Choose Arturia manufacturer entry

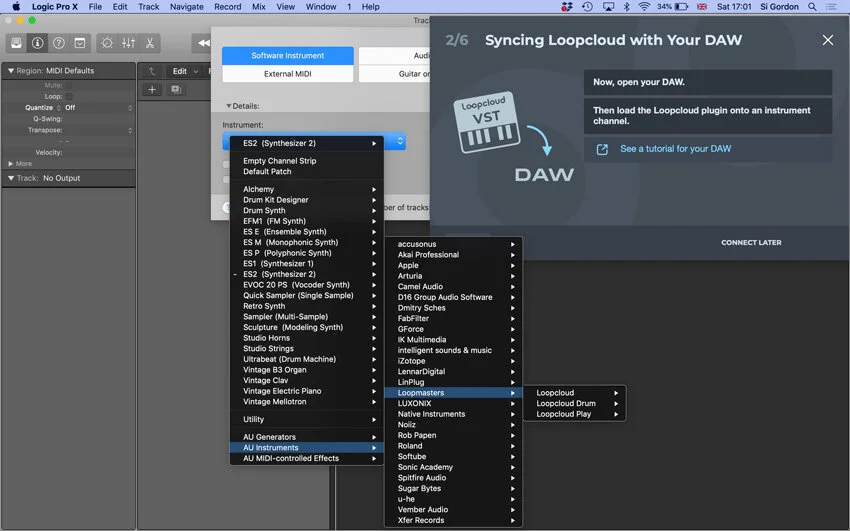[x=453, y=276]
